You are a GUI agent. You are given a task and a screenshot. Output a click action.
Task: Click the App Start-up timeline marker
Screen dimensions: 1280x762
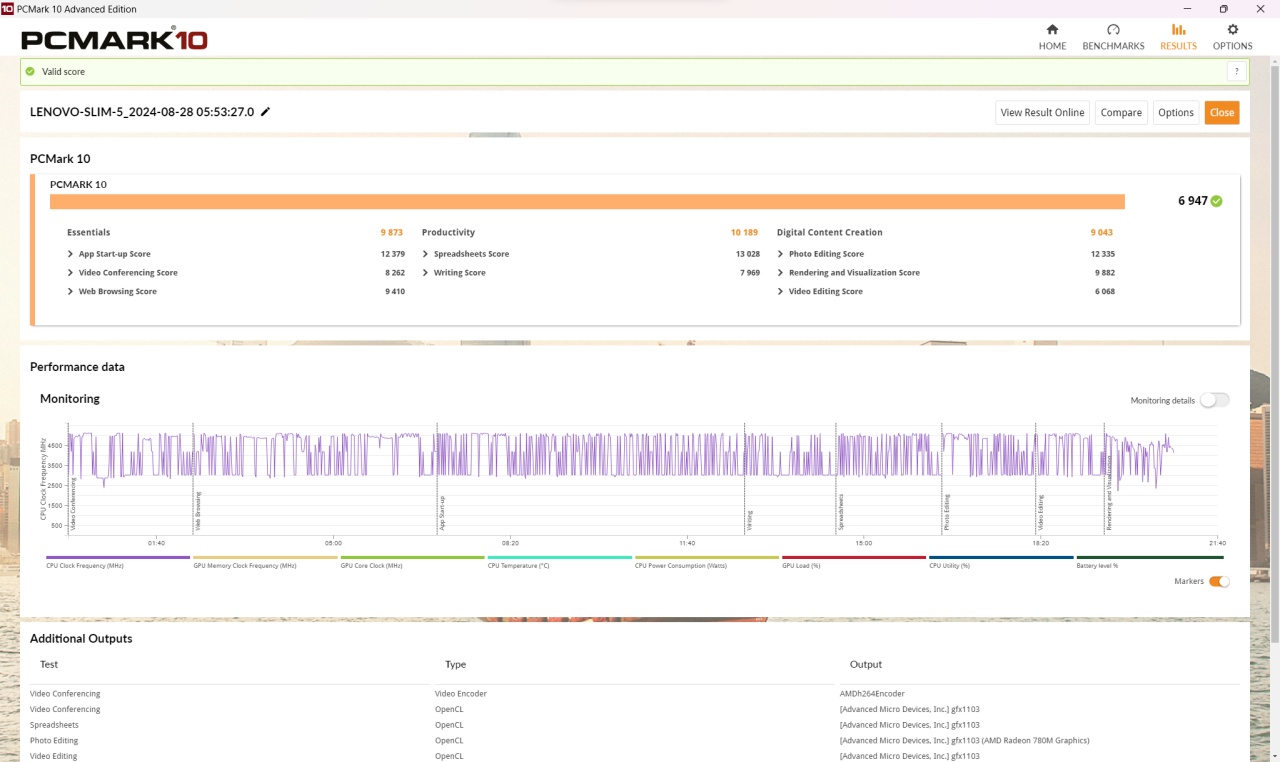pos(441,512)
